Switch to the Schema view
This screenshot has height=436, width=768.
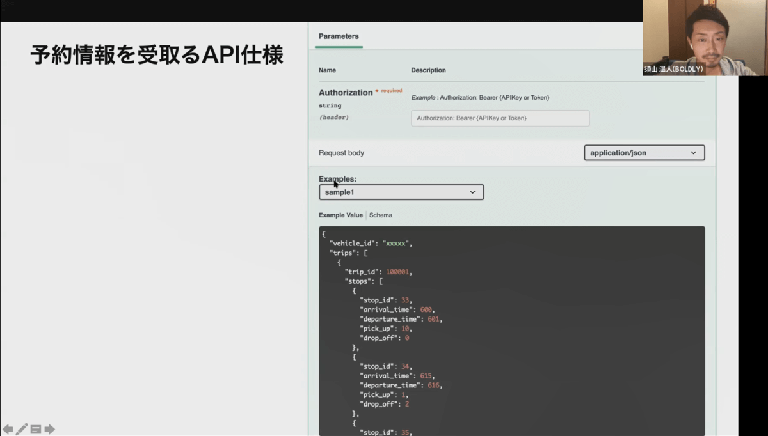381,215
